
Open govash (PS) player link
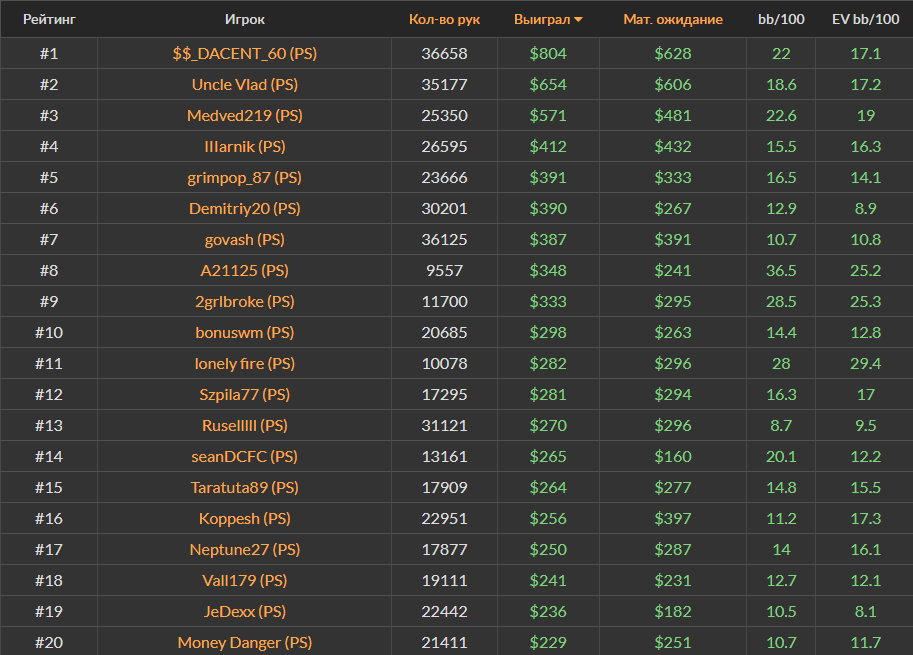[245, 240]
